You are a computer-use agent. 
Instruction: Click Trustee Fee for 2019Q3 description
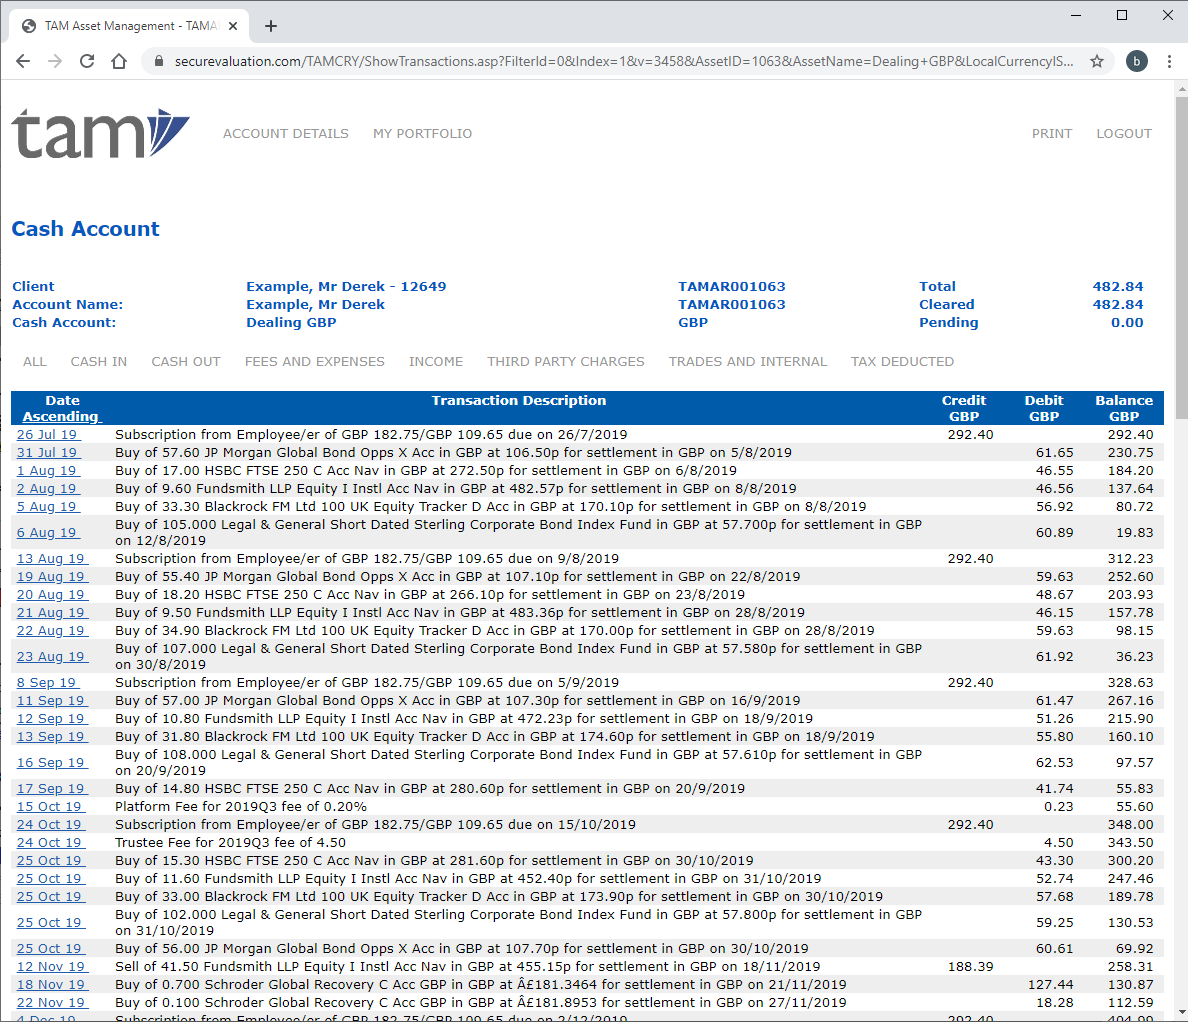(230, 842)
